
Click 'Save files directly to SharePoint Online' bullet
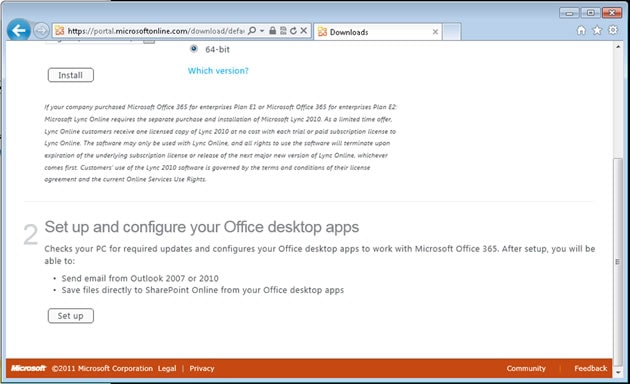tap(202, 290)
